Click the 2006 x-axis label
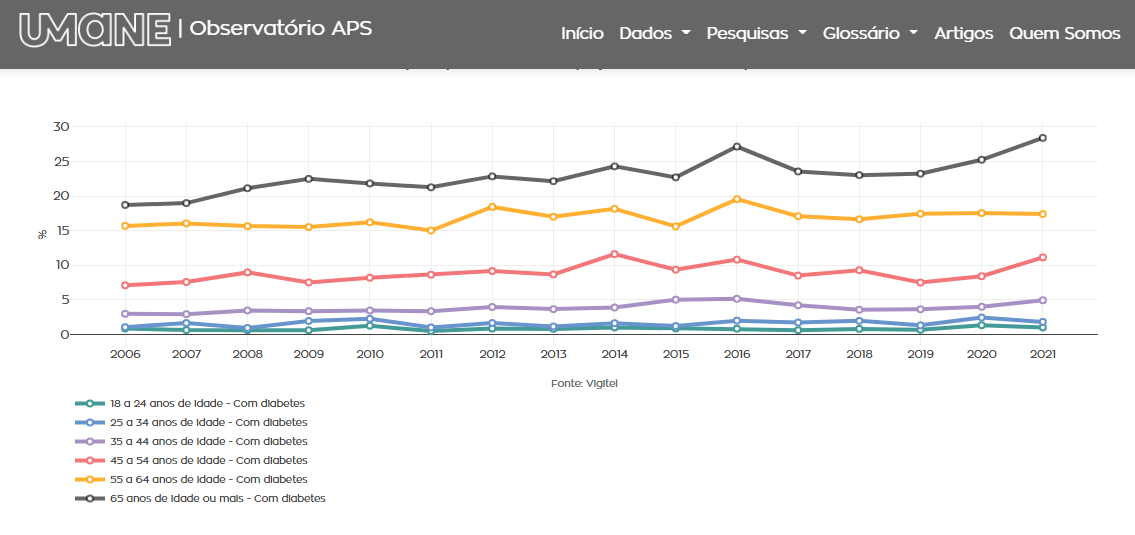This screenshot has height=535, width=1135. tap(125, 355)
